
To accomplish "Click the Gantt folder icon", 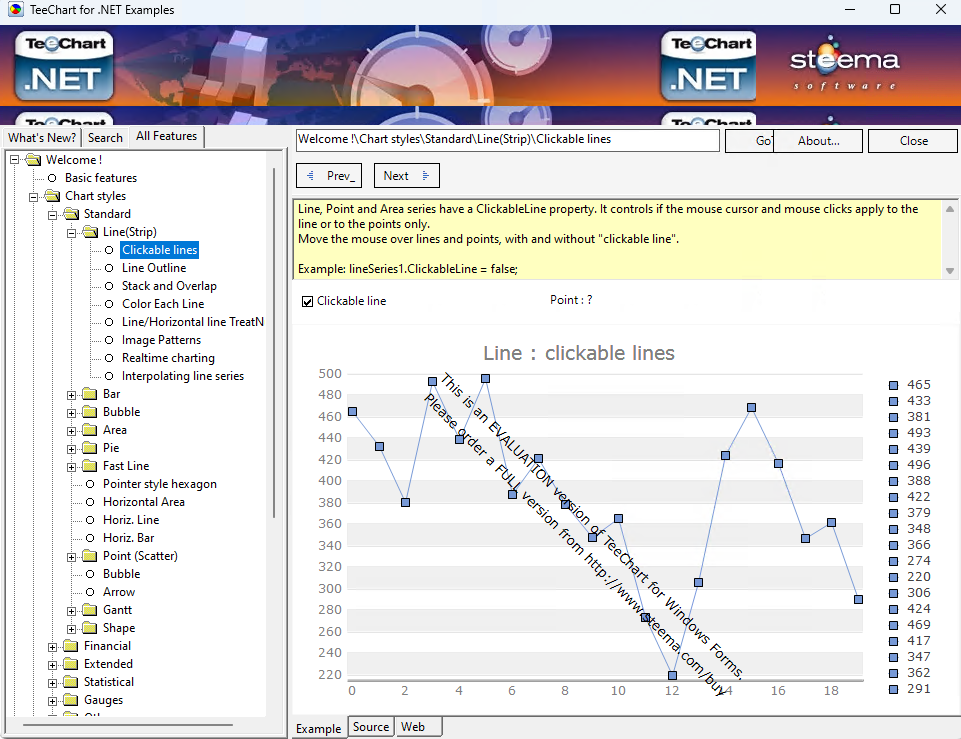I will [x=90, y=610].
